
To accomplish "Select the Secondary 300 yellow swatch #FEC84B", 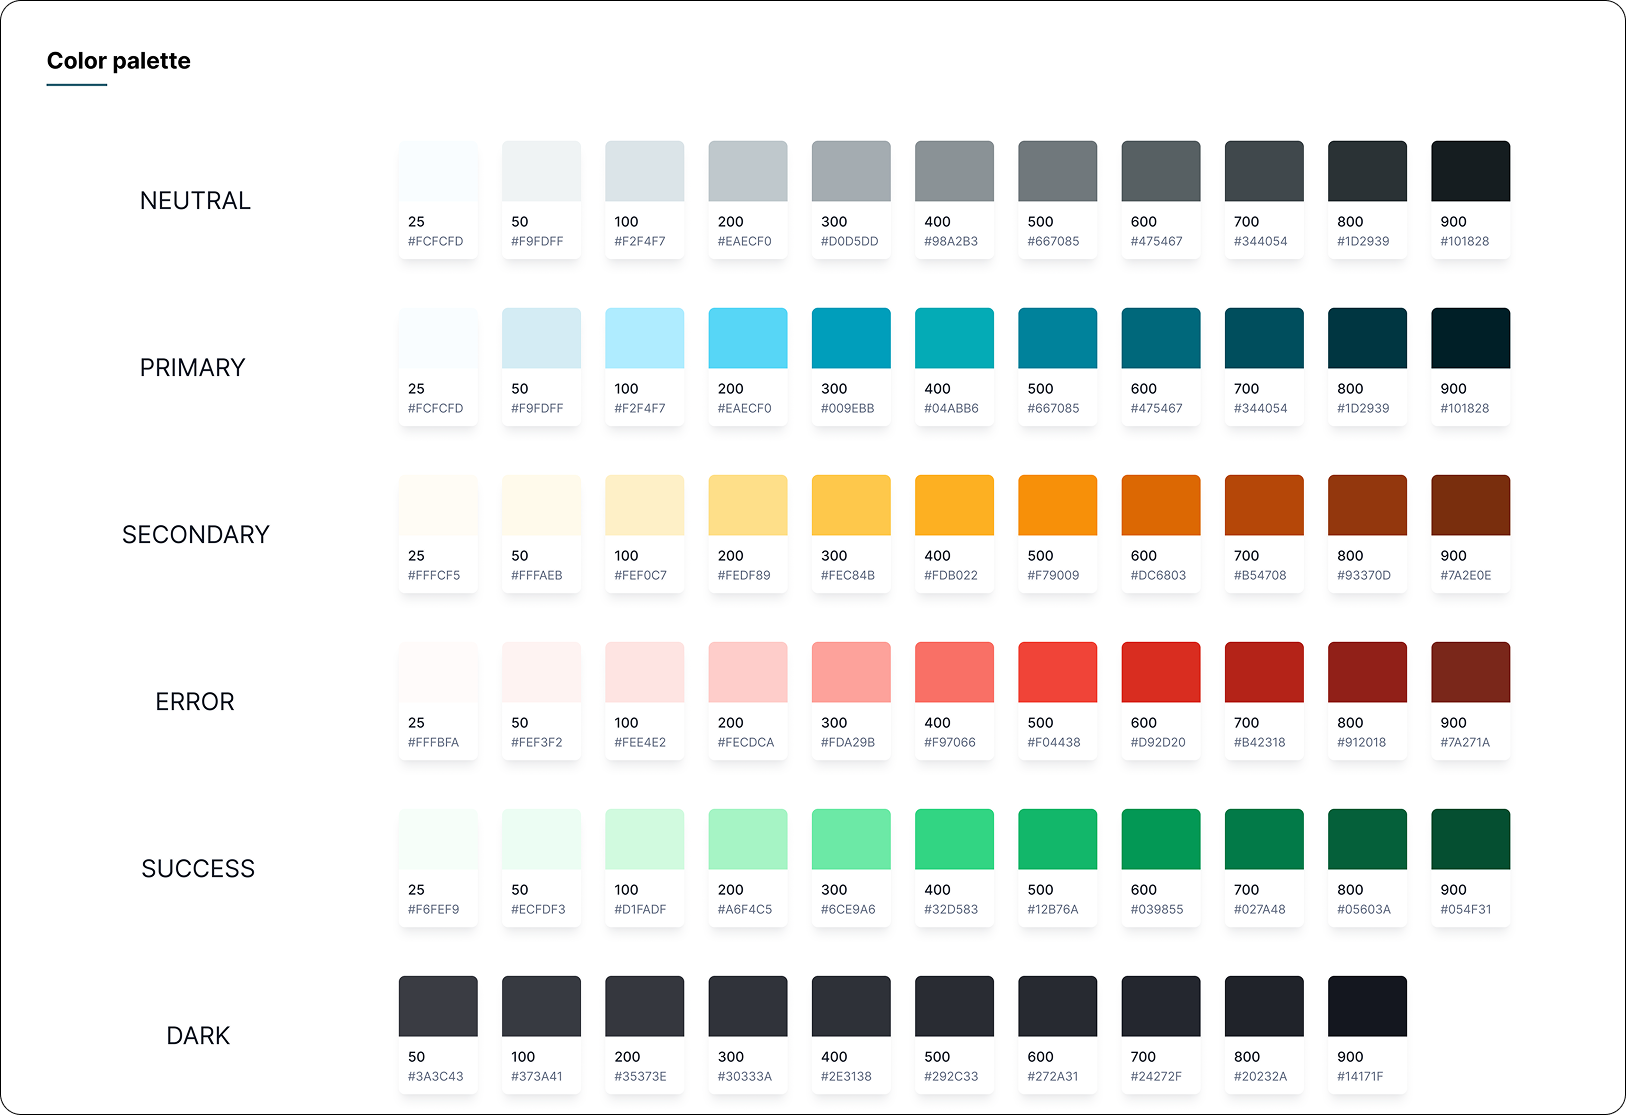I will coord(850,505).
